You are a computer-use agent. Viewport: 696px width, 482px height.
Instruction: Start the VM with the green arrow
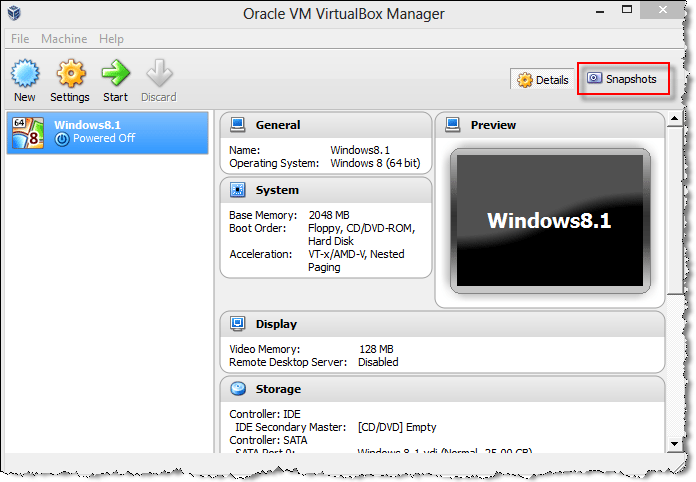tap(115, 73)
